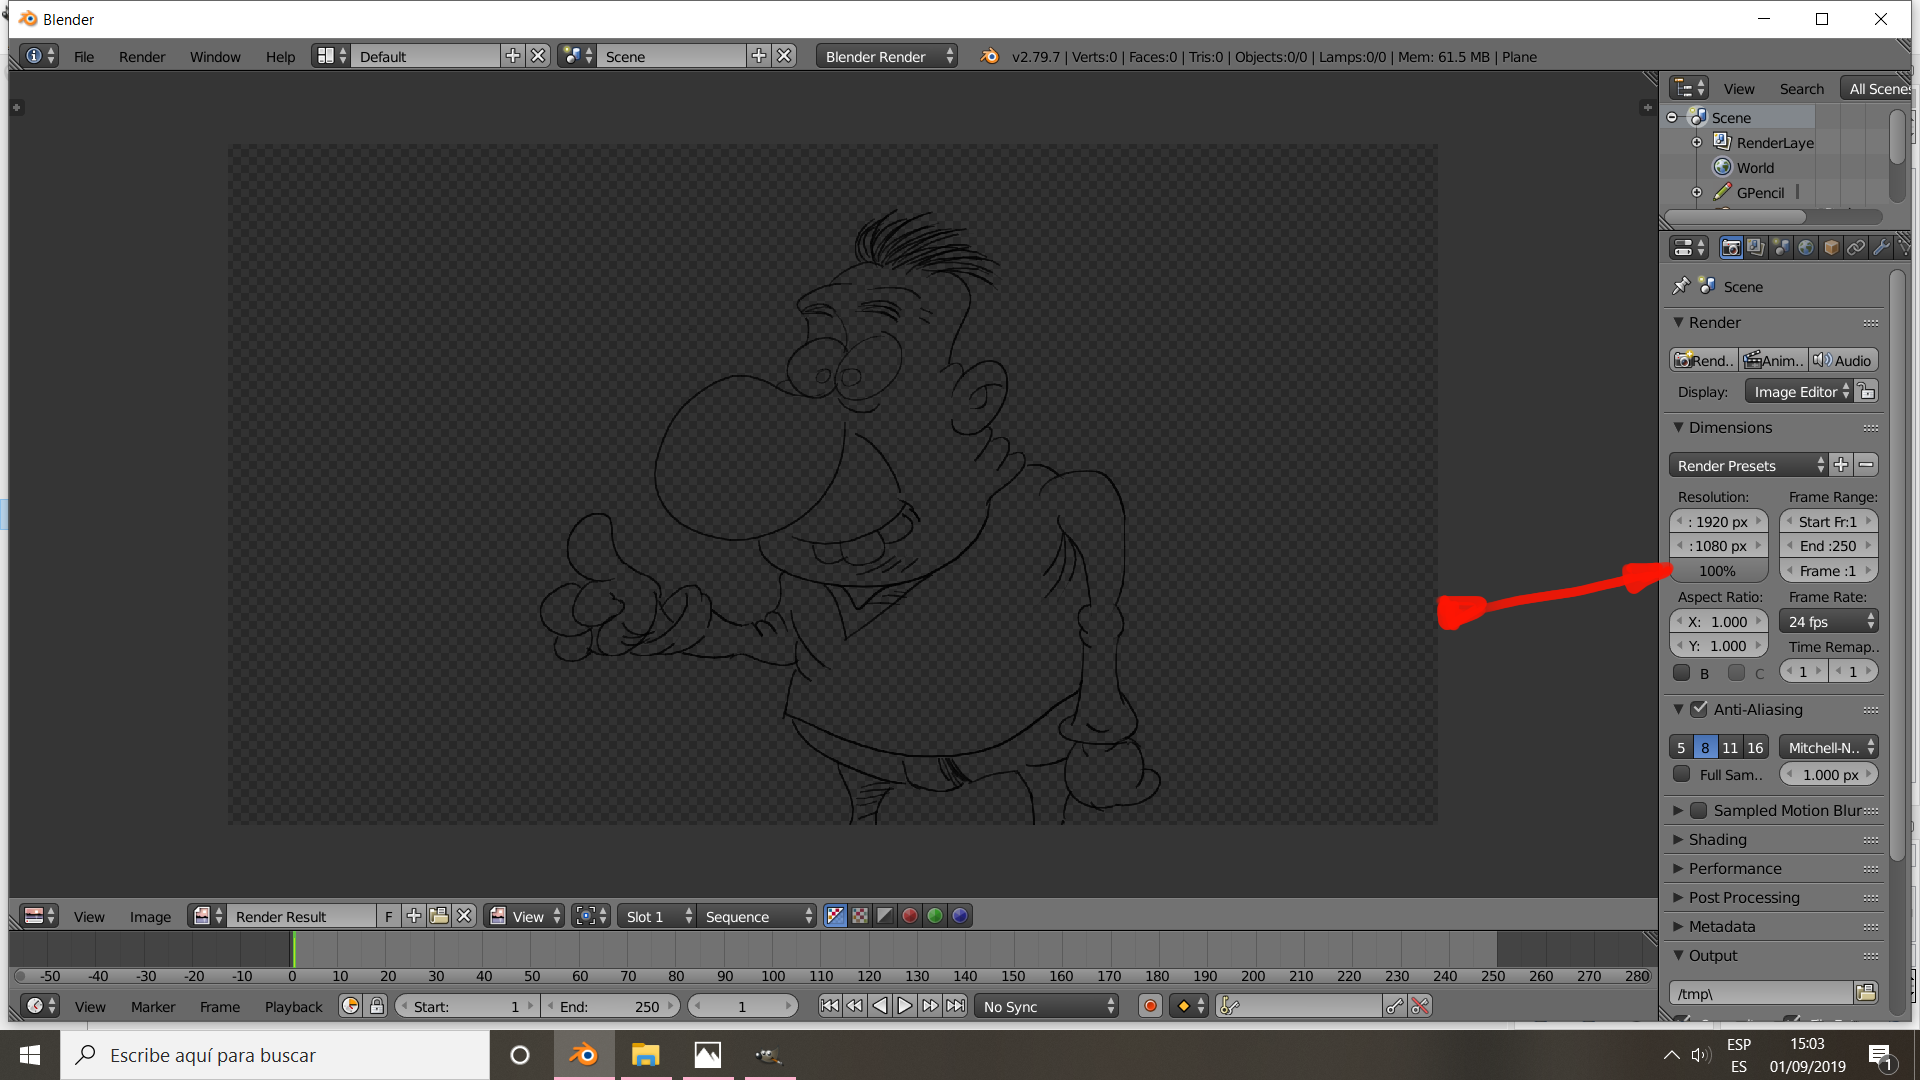Viewport: 1920px width, 1080px height.
Task: Enable the Full Sample checkbox
Action: [x=1682, y=774]
